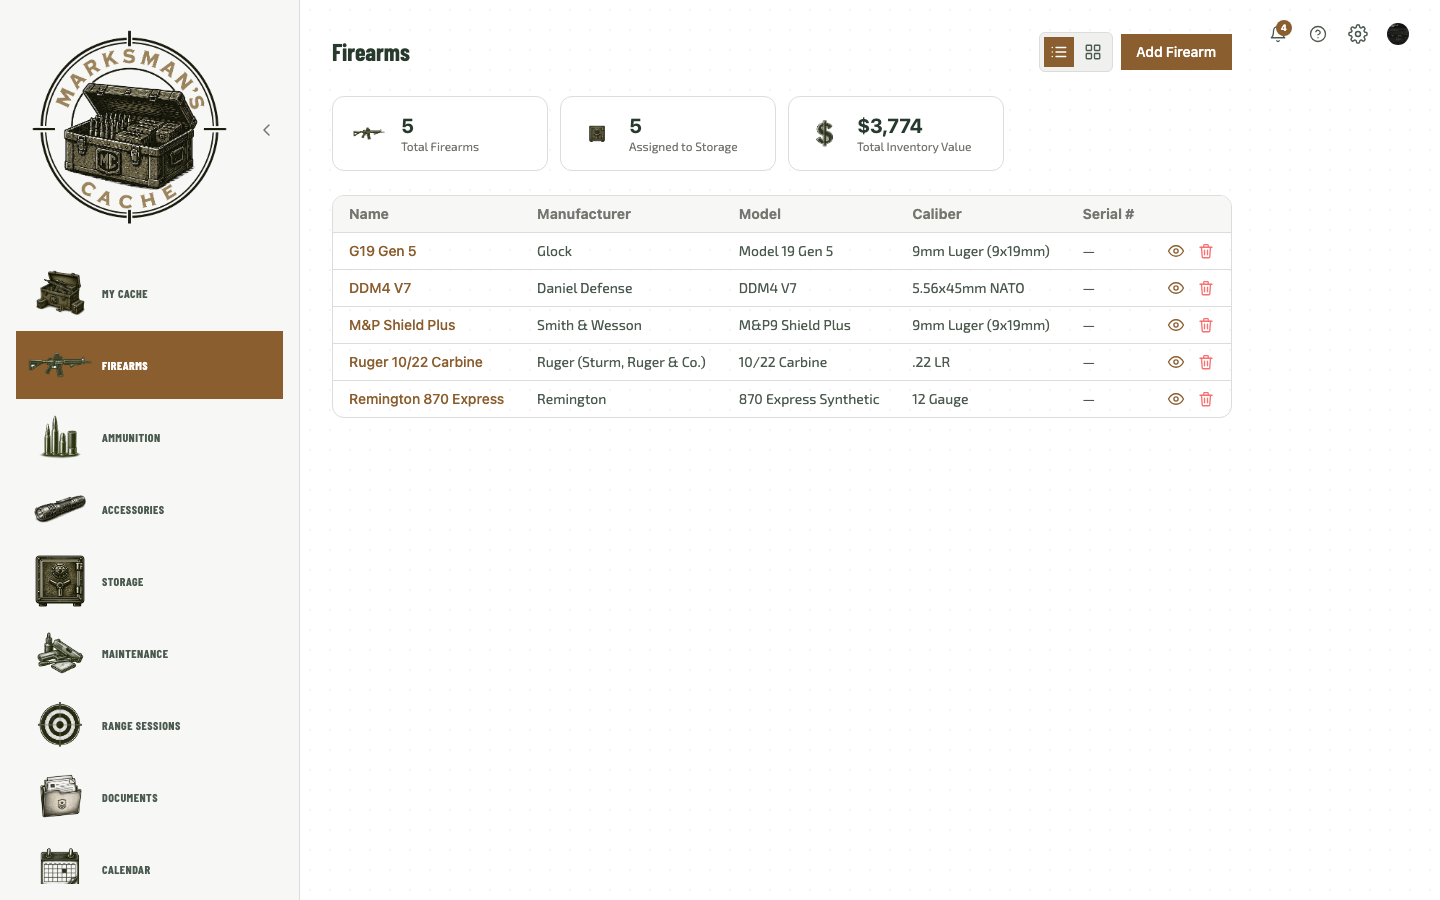The height and width of the screenshot is (900, 1440).
Task: View Remington 870 Express eye icon
Action: pos(1176,399)
